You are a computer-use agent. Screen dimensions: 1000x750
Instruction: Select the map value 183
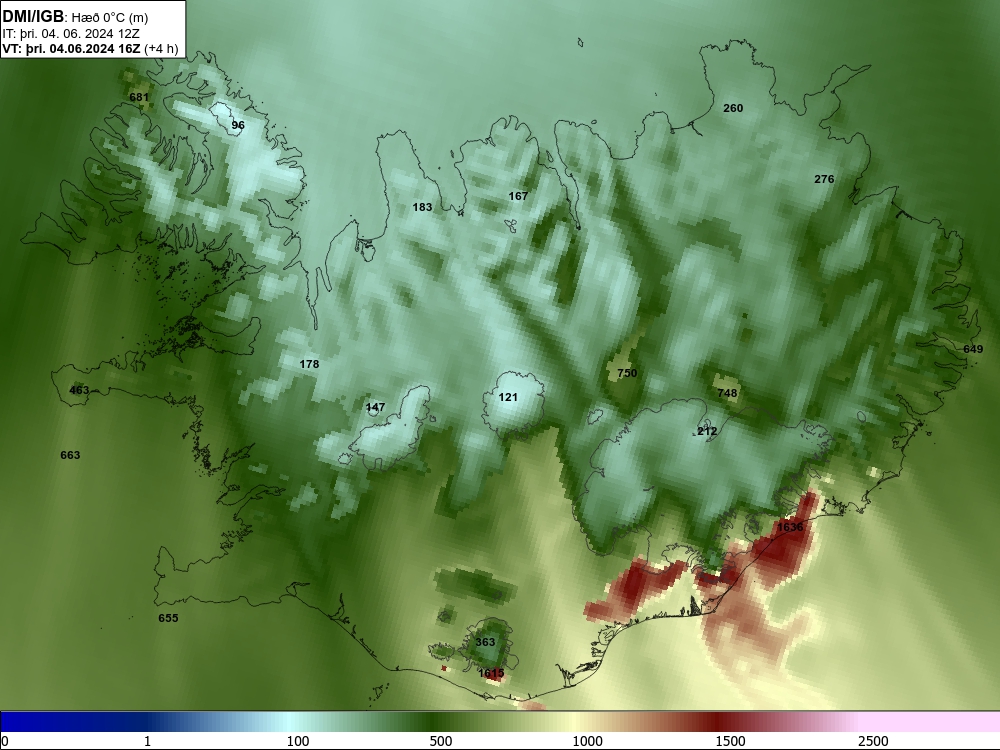422,207
